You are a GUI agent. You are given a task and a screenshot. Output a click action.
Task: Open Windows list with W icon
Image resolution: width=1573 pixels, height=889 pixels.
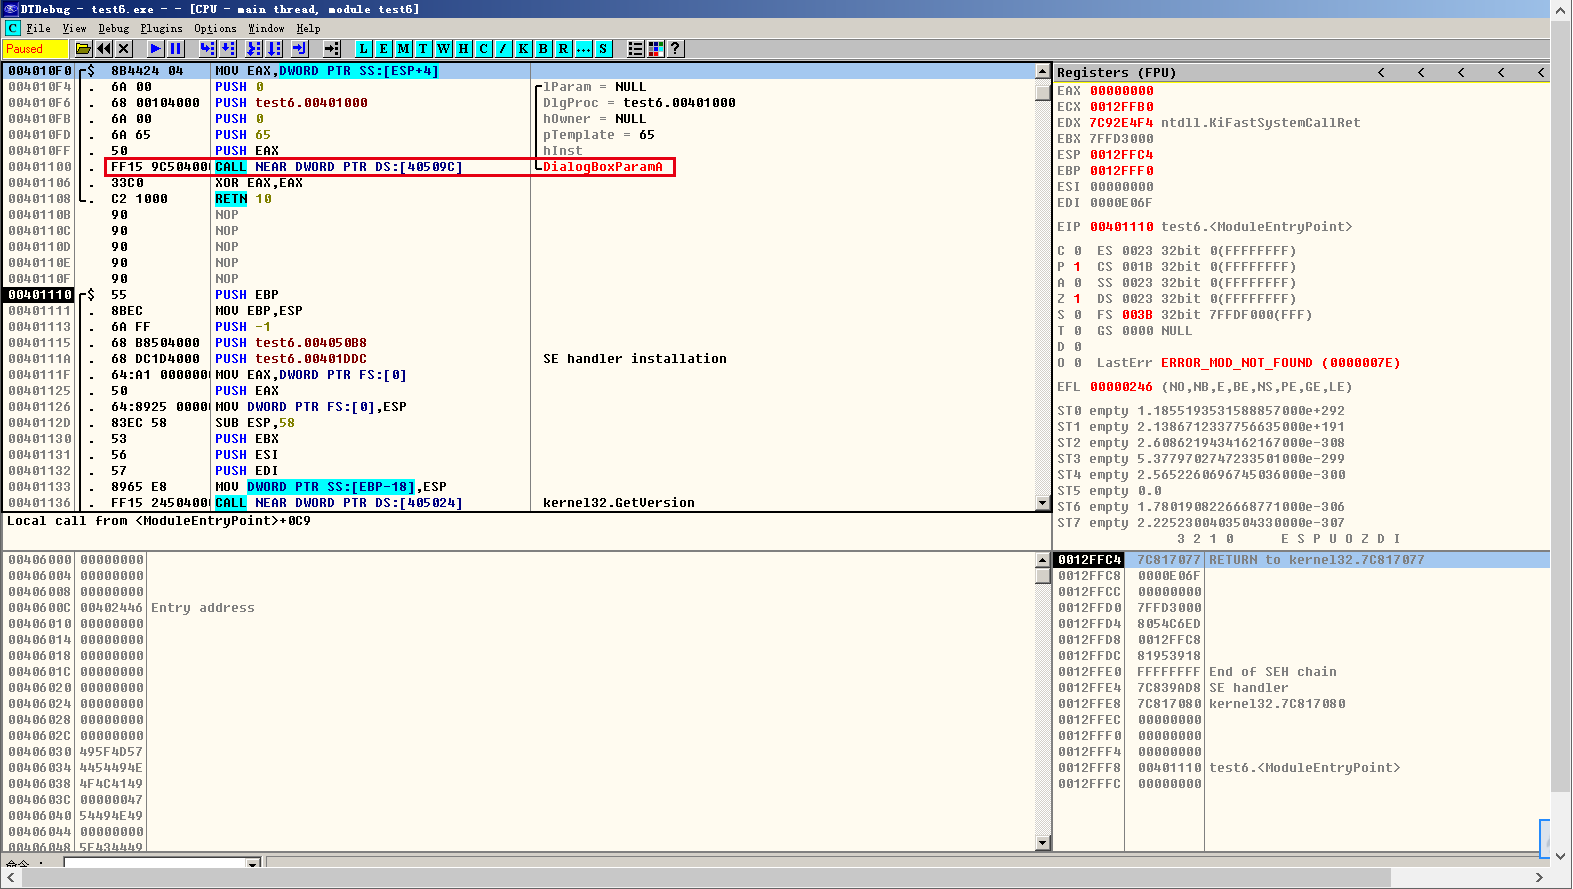(443, 48)
